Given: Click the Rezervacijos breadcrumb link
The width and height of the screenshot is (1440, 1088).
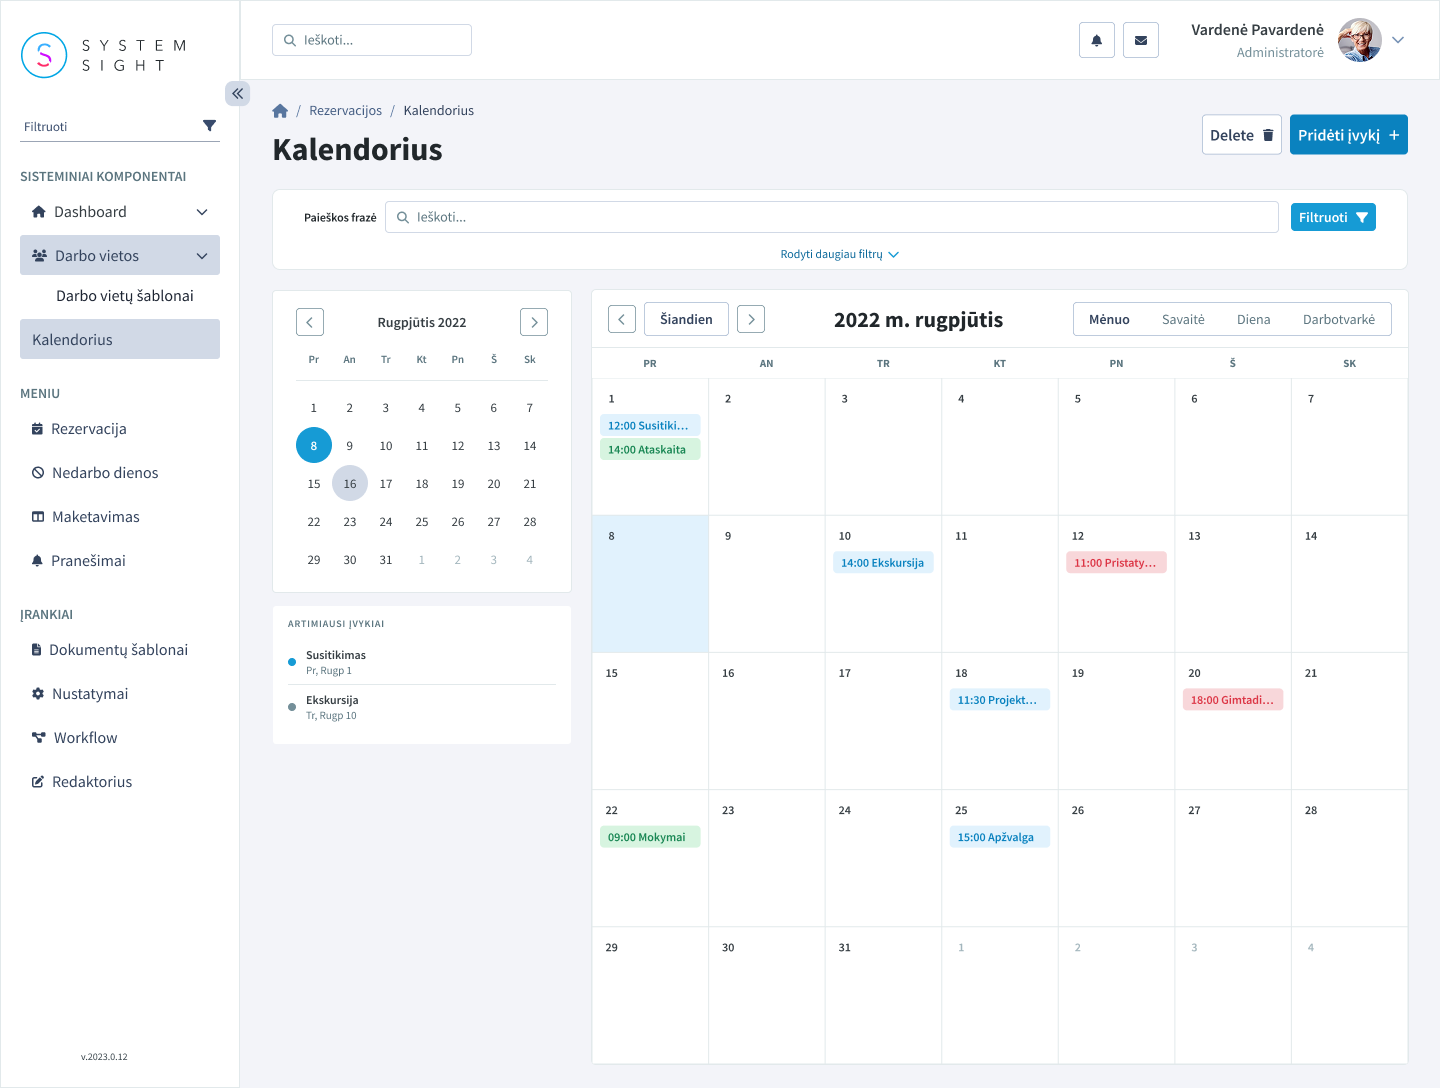Looking at the screenshot, I should (345, 111).
